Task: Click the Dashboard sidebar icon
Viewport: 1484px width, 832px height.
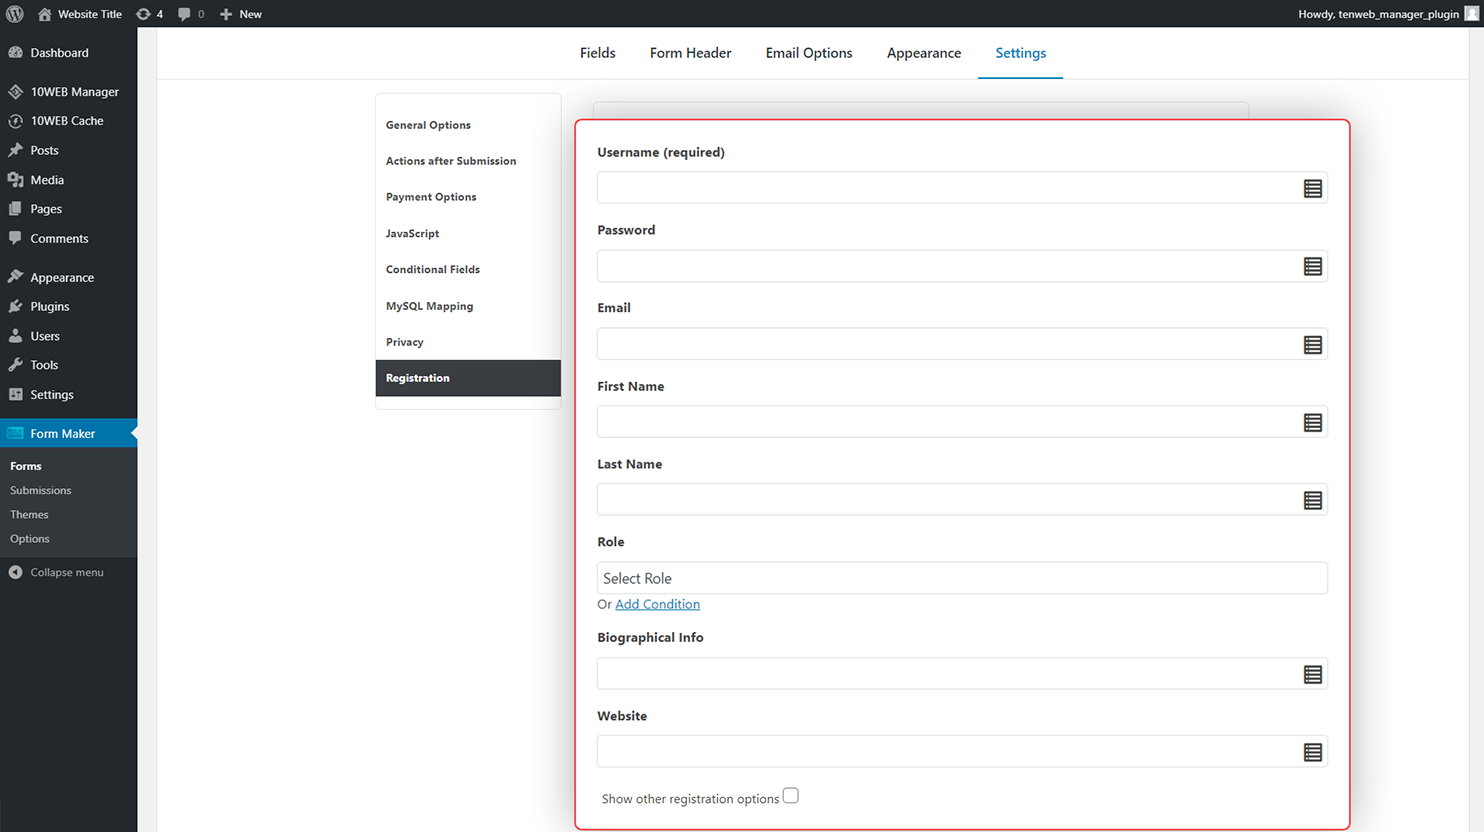Action: (x=15, y=53)
